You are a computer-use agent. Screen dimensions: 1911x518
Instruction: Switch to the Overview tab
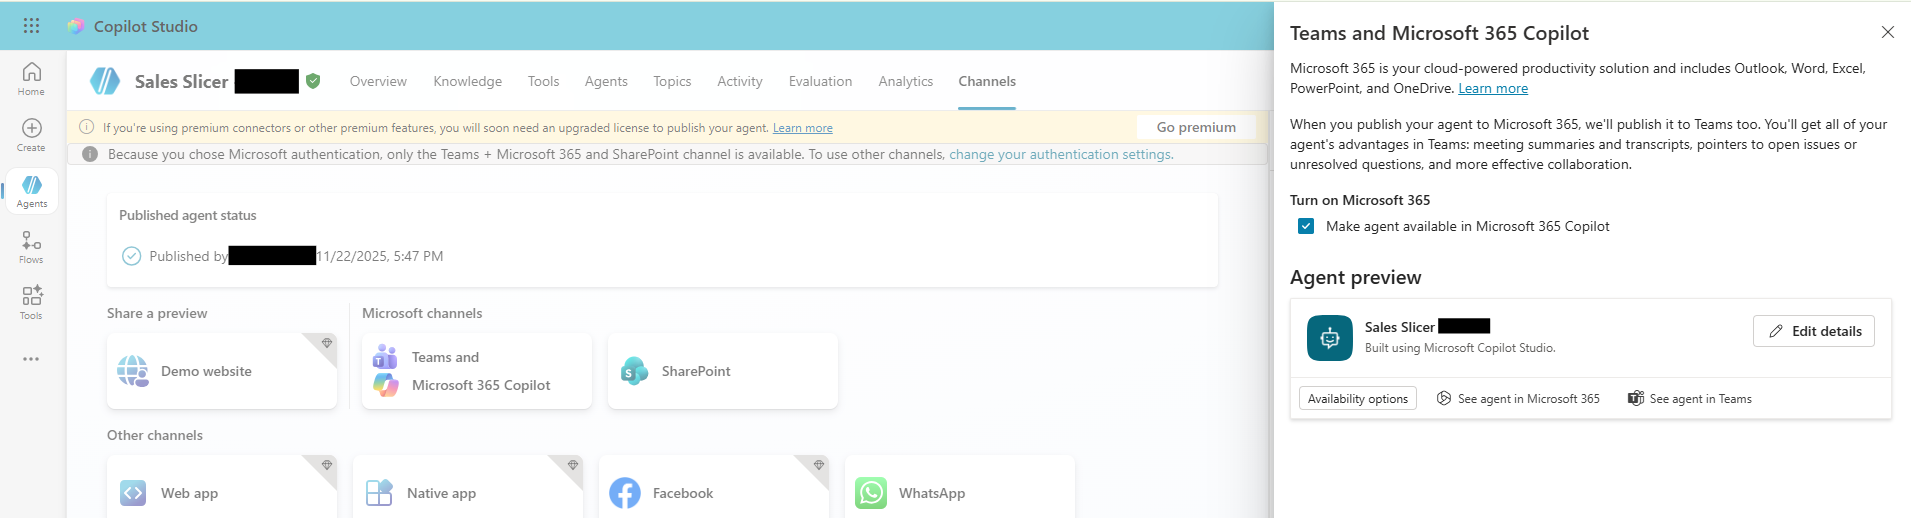(378, 81)
